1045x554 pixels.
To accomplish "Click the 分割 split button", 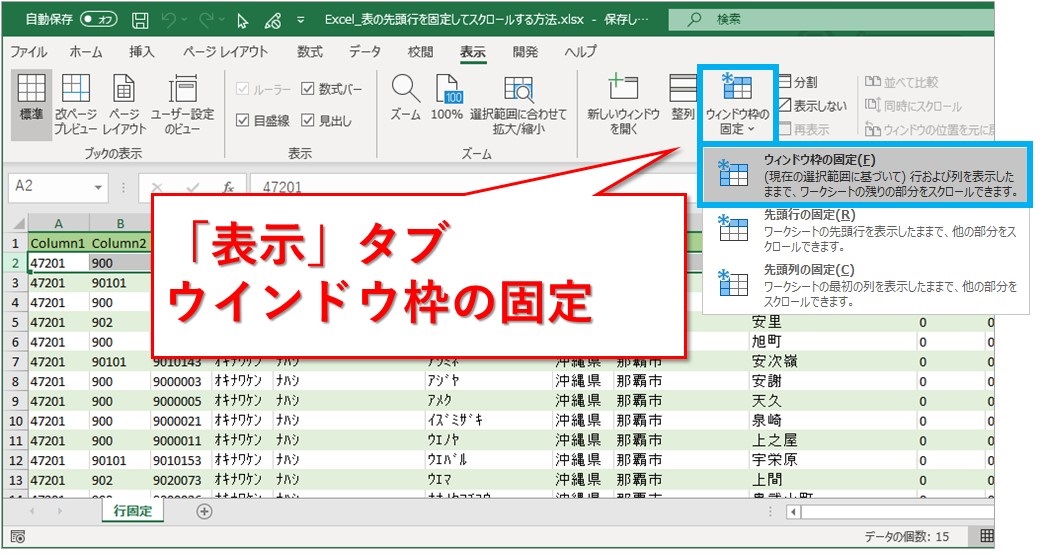I will click(x=798, y=82).
